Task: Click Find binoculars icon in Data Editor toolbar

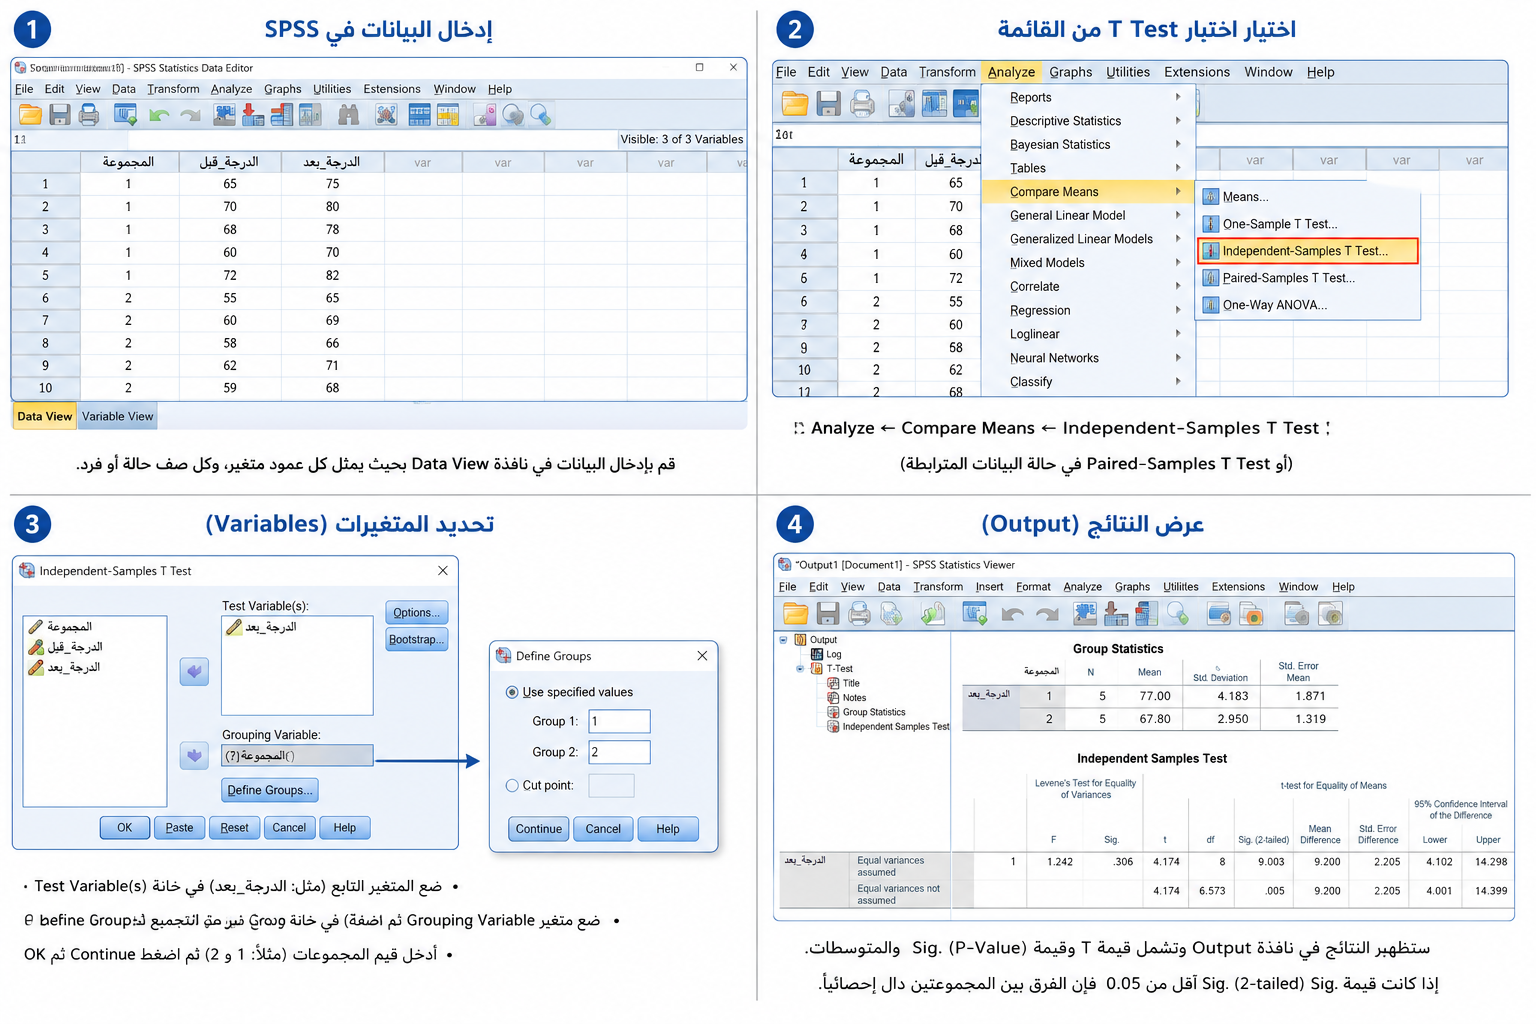Action: pos(348,115)
